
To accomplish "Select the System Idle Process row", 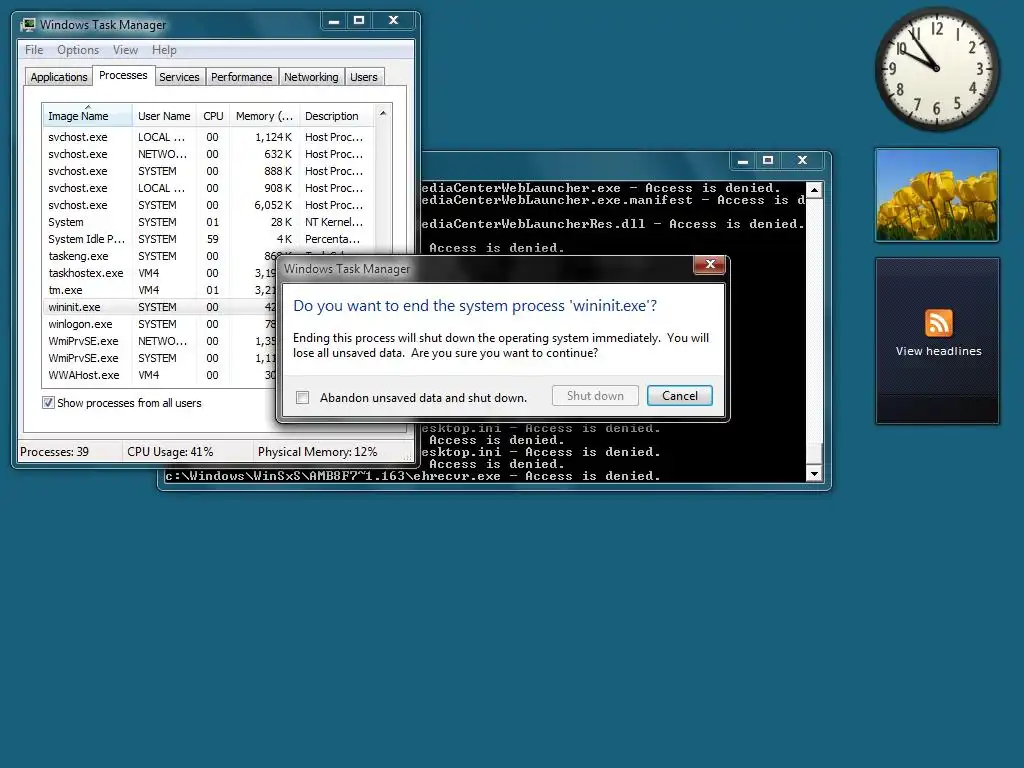I will 208,239.
